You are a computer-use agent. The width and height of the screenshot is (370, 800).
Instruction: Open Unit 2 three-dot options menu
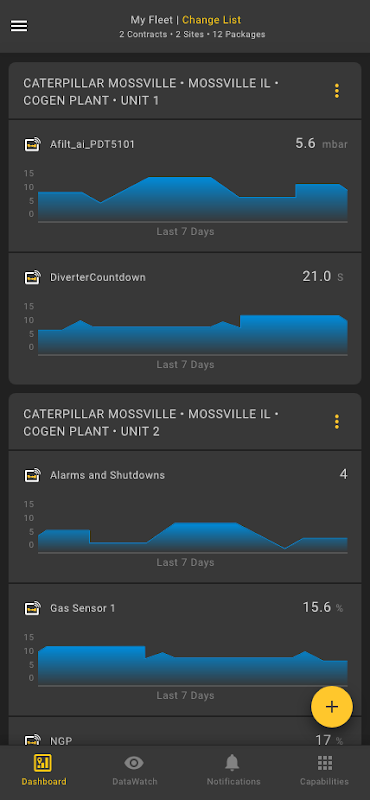(337, 422)
